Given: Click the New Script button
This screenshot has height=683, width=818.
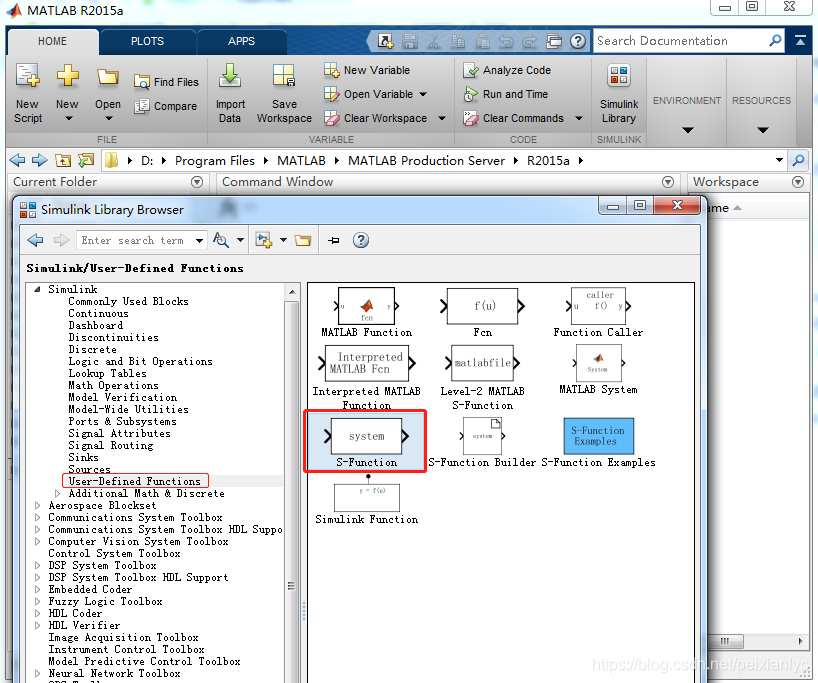Looking at the screenshot, I should pyautogui.click(x=27, y=90).
